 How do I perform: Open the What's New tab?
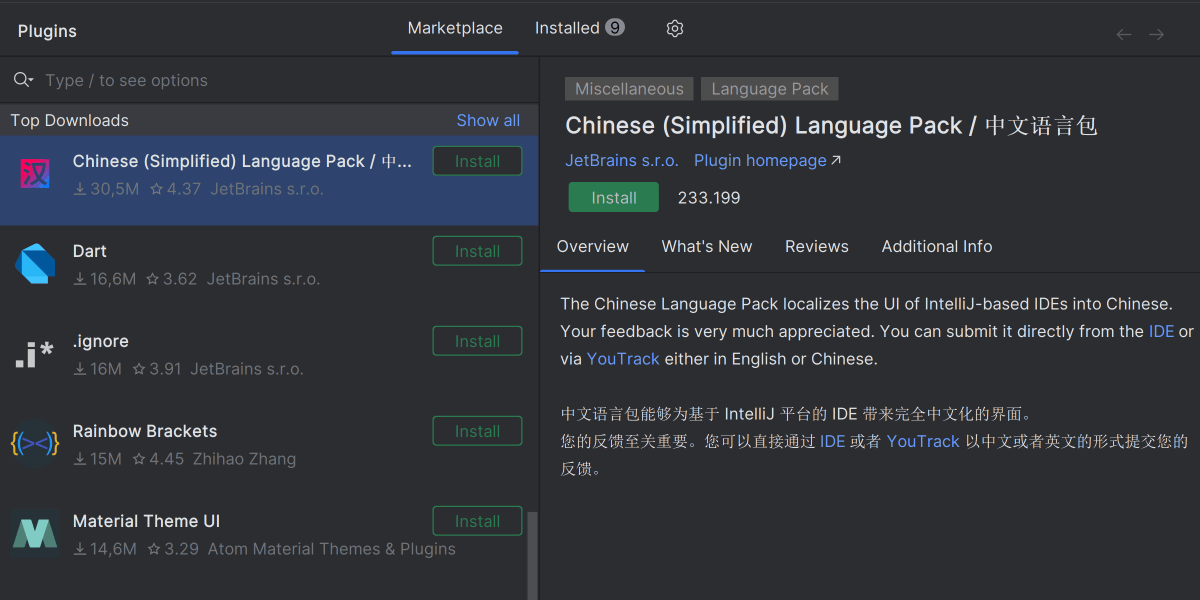(x=707, y=246)
